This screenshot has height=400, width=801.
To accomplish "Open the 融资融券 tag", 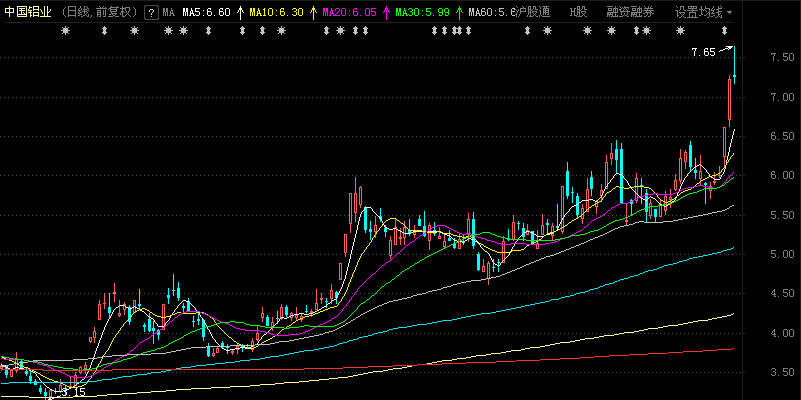I will (x=630, y=13).
